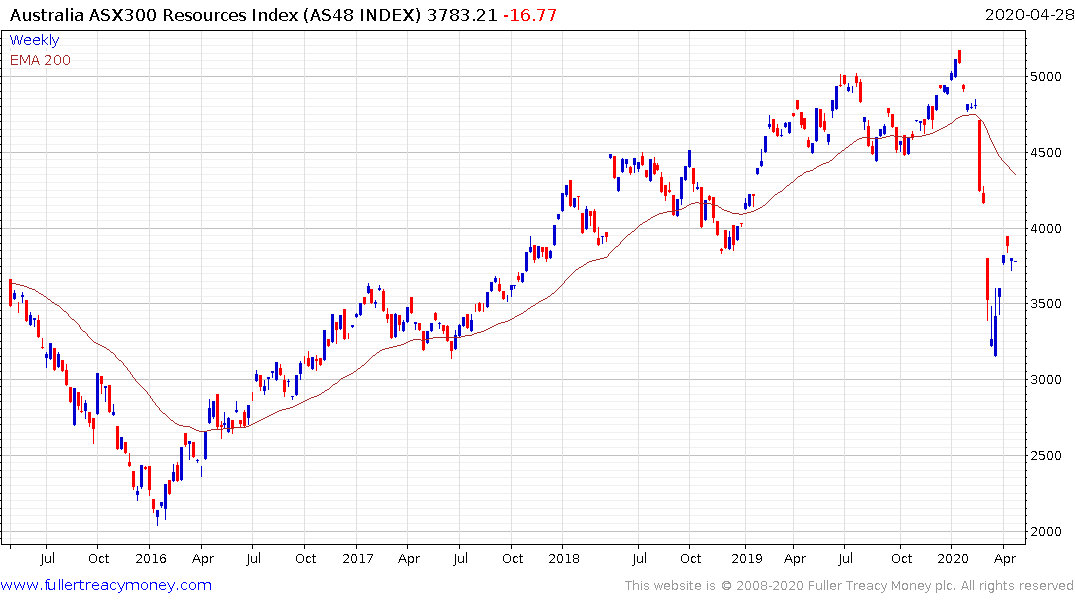Click the 4500 price axis label
Viewport: 1075px width, 600px height.
[x=1046, y=153]
